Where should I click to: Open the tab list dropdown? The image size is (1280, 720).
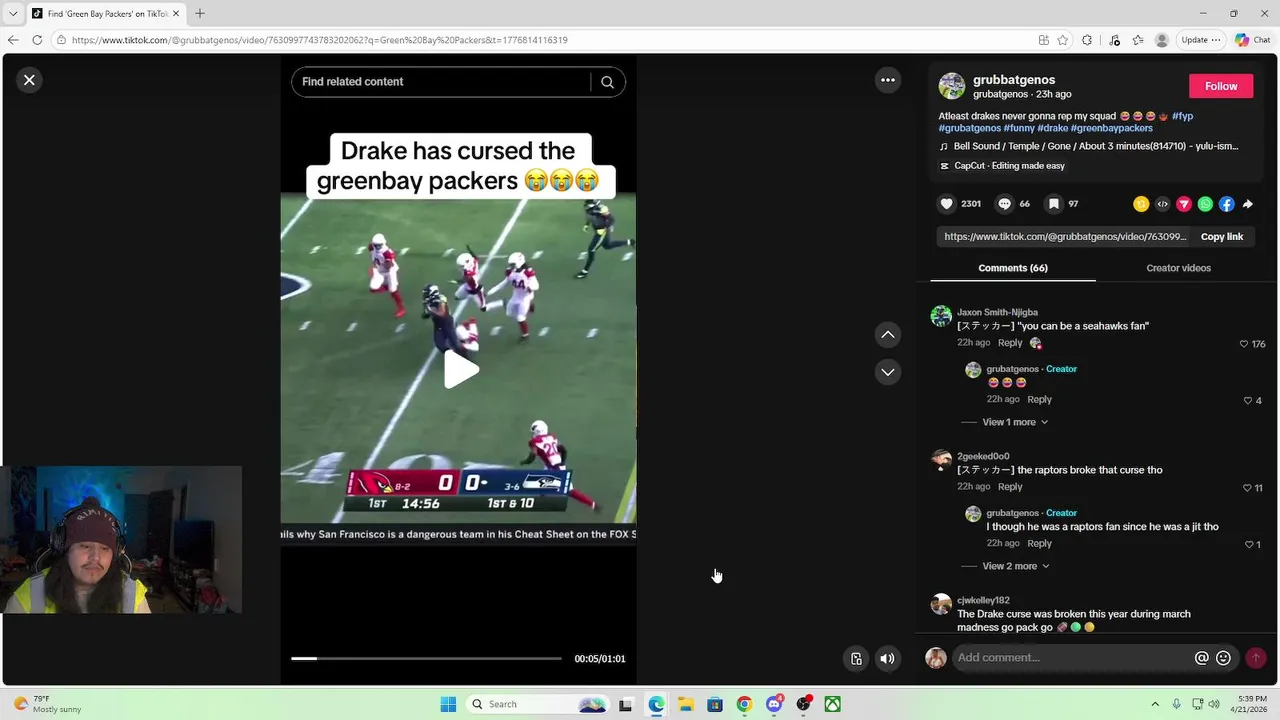click(x=13, y=13)
